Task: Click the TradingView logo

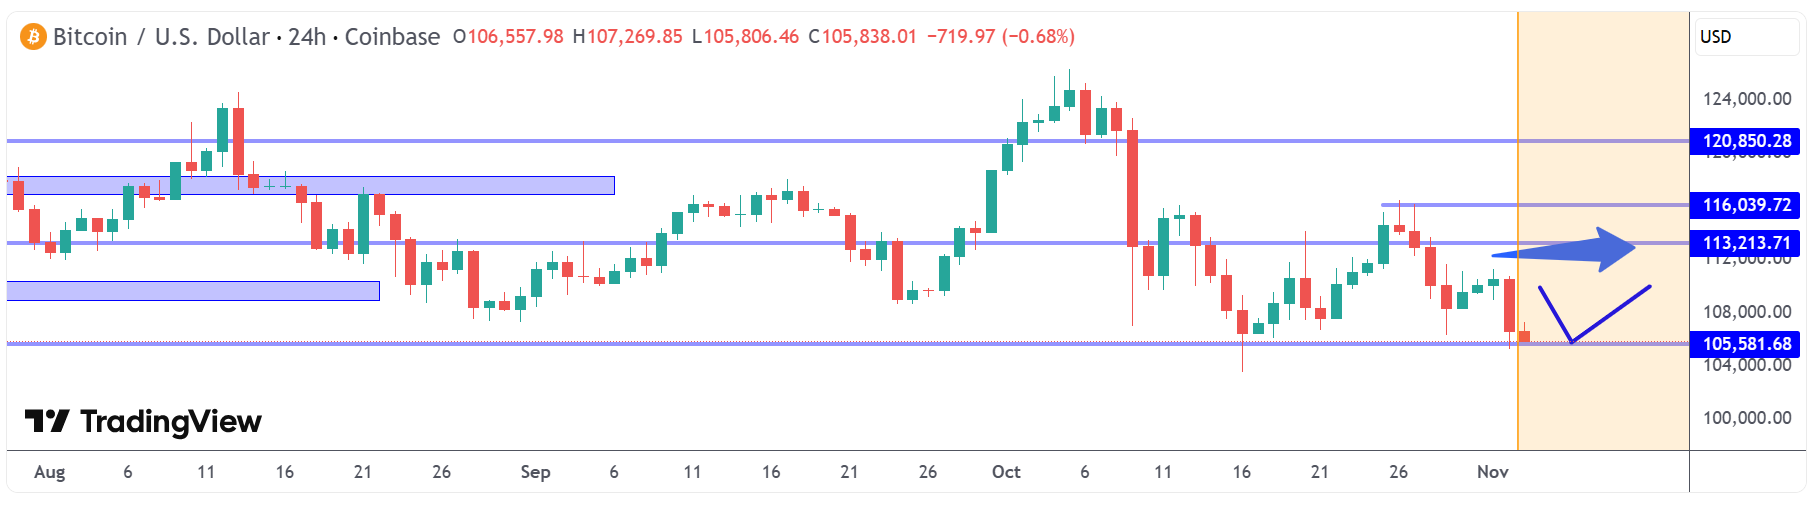Action: (x=143, y=422)
